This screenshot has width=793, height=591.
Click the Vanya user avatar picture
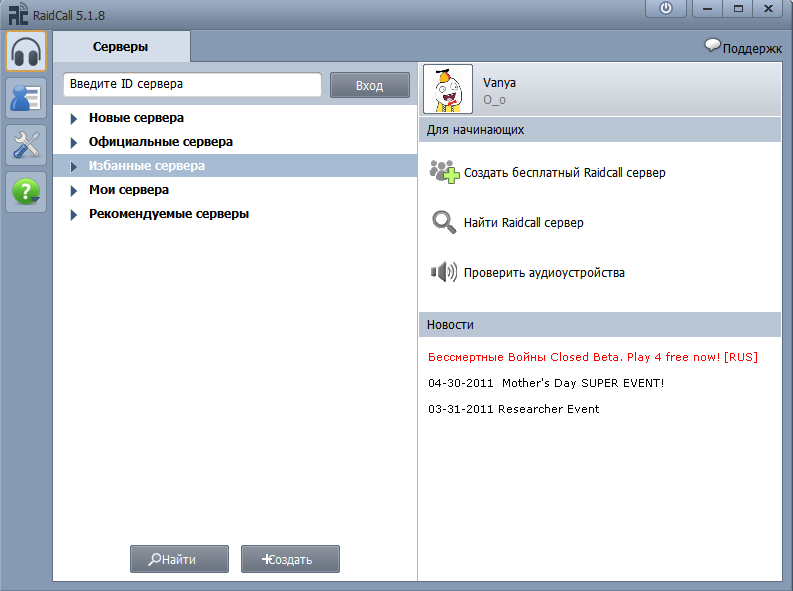click(448, 89)
